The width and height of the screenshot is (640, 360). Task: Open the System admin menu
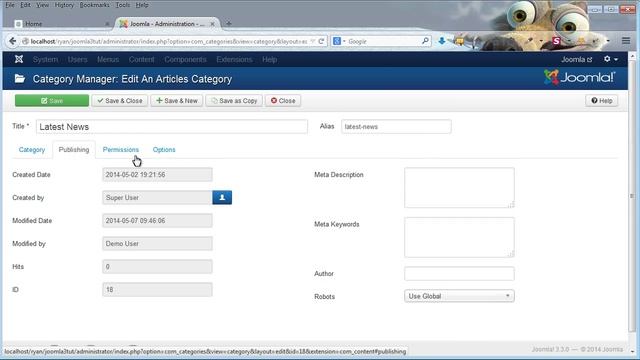(45, 60)
